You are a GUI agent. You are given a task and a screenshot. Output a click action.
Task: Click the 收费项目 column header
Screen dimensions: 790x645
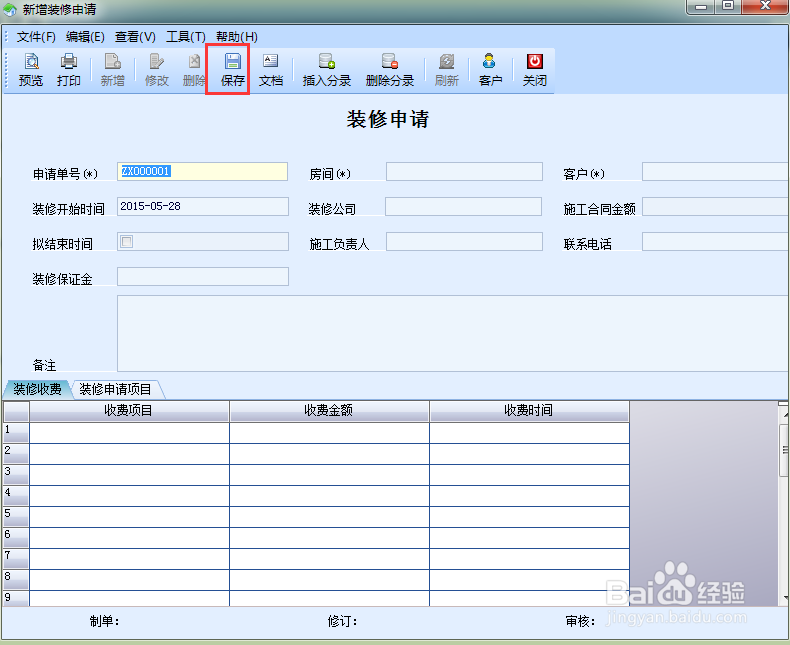coord(129,411)
